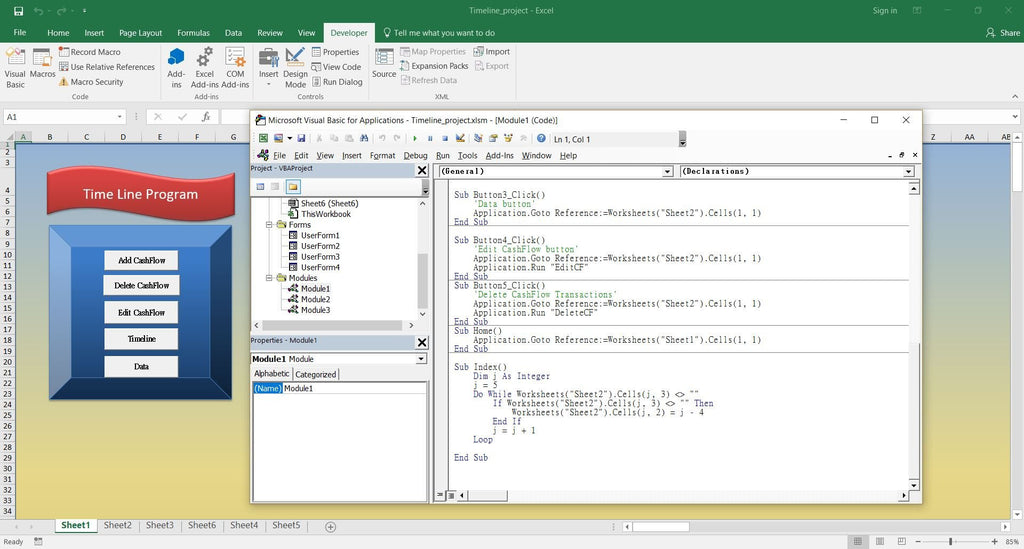
Task: Click the zoom in plus button
Action: 995,542
